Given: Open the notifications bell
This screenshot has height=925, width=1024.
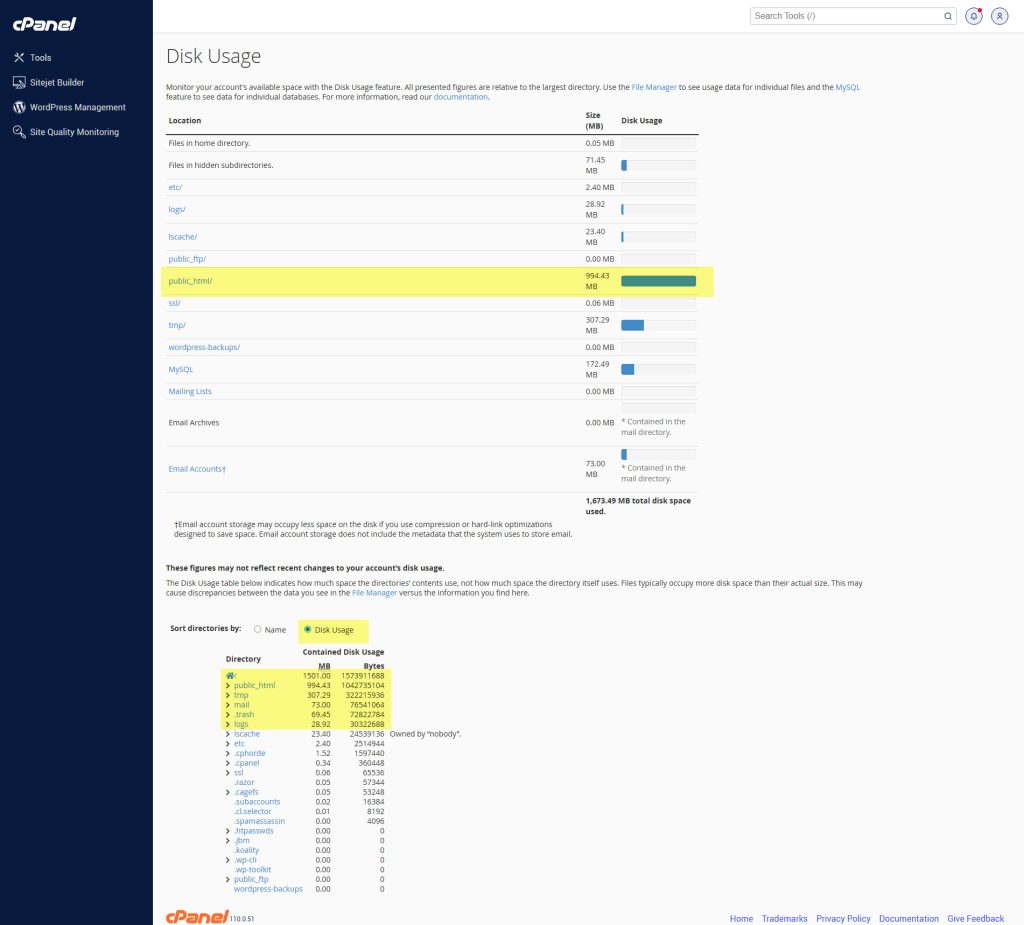Looking at the screenshot, I should (973, 16).
